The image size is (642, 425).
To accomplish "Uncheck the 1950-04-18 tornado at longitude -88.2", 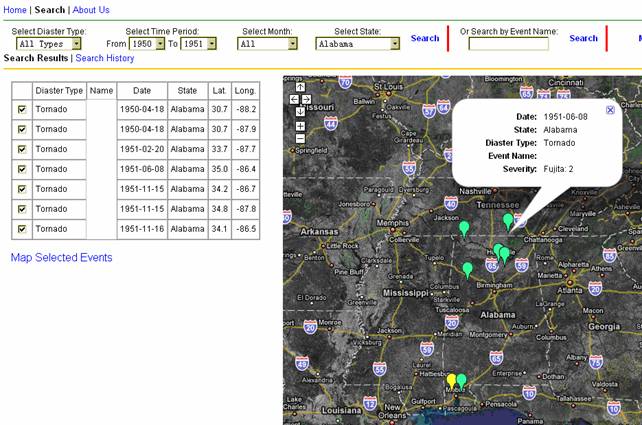I will [x=22, y=109].
